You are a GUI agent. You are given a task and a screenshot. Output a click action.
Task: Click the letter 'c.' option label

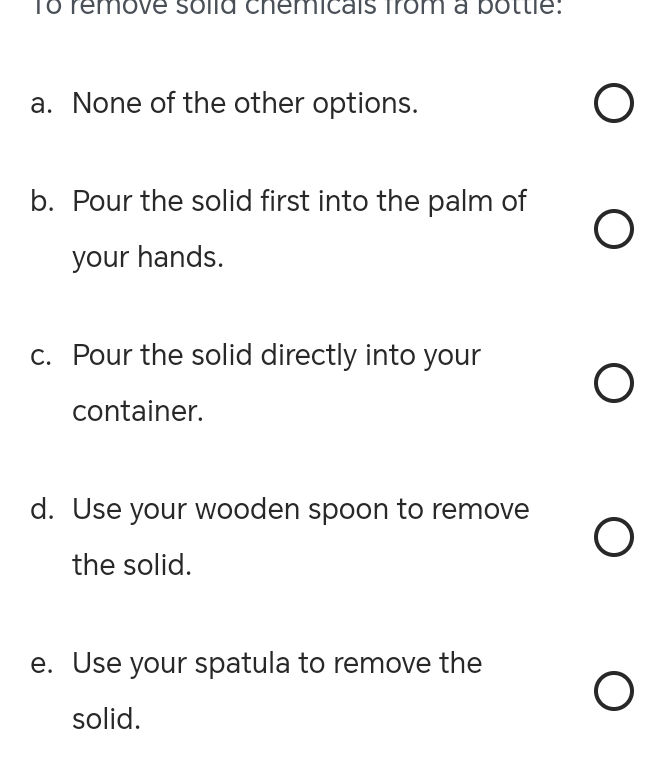42,355
